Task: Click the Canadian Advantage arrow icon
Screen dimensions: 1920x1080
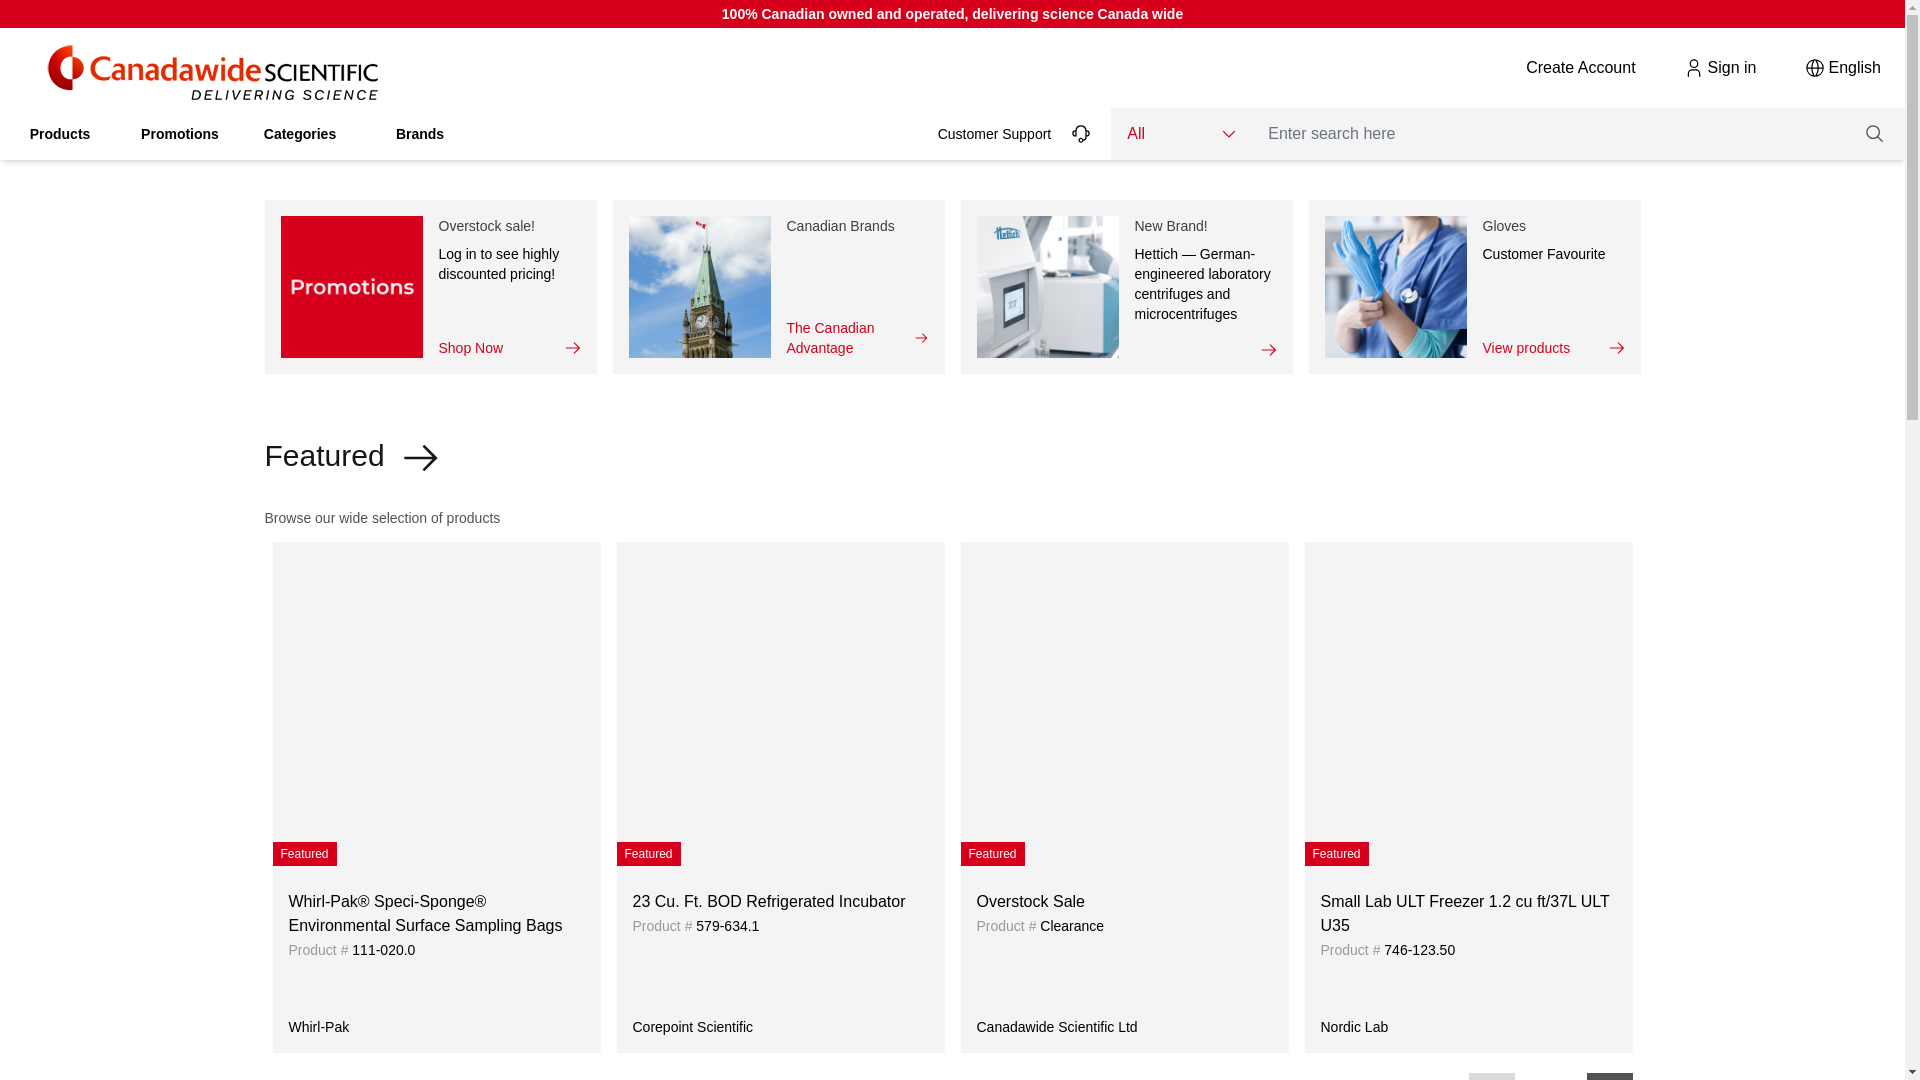Action: [x=921, y=338]
